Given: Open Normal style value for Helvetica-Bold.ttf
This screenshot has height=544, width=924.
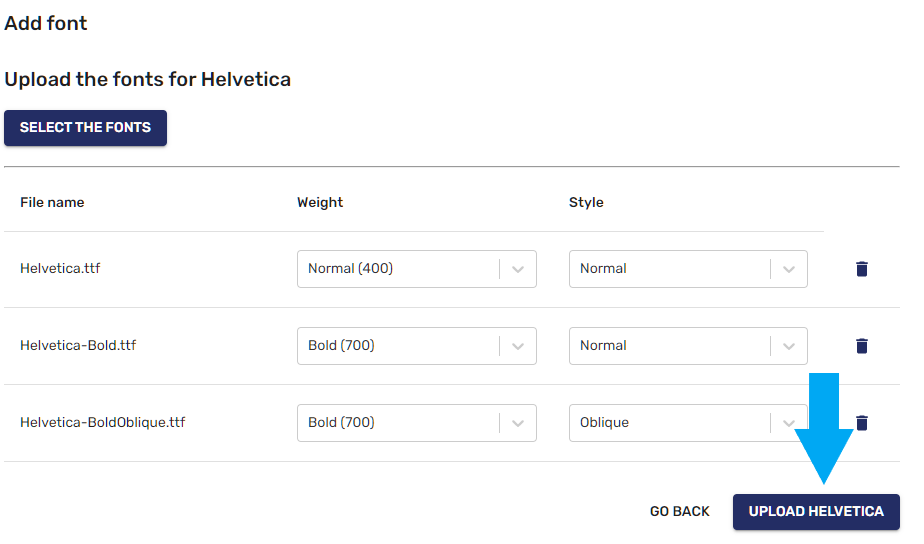Looking at the screenshot, I should [x=688, y=346].
